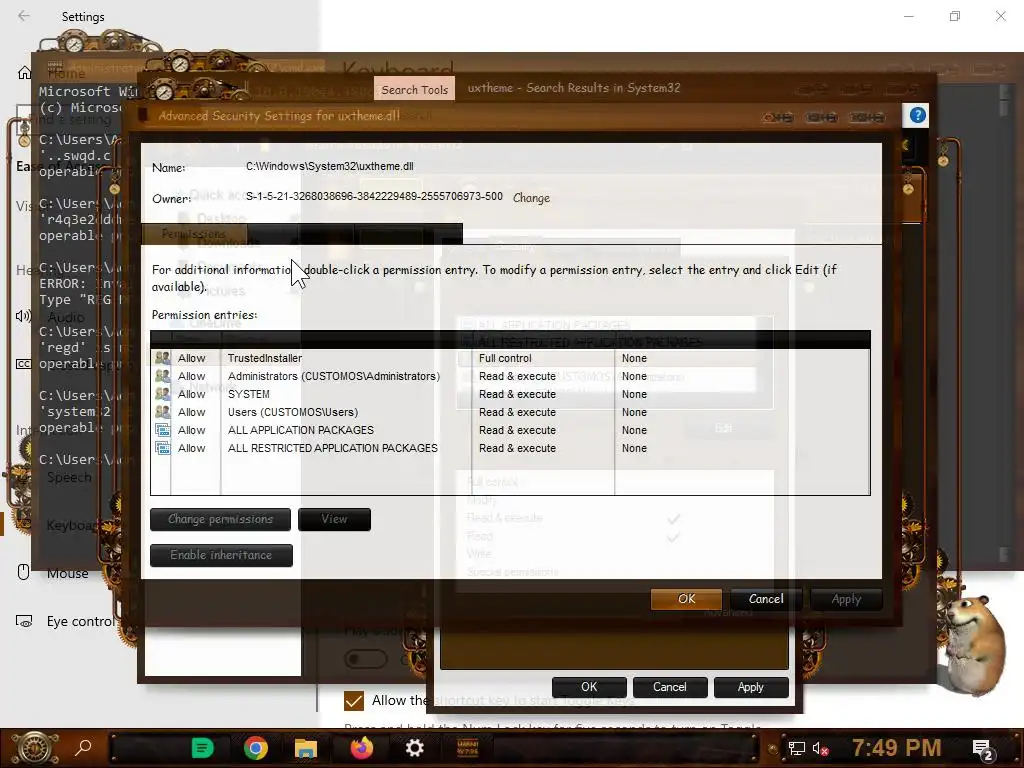
Task: Open Eye control in Settings sidebar
Action: [80, 621]
